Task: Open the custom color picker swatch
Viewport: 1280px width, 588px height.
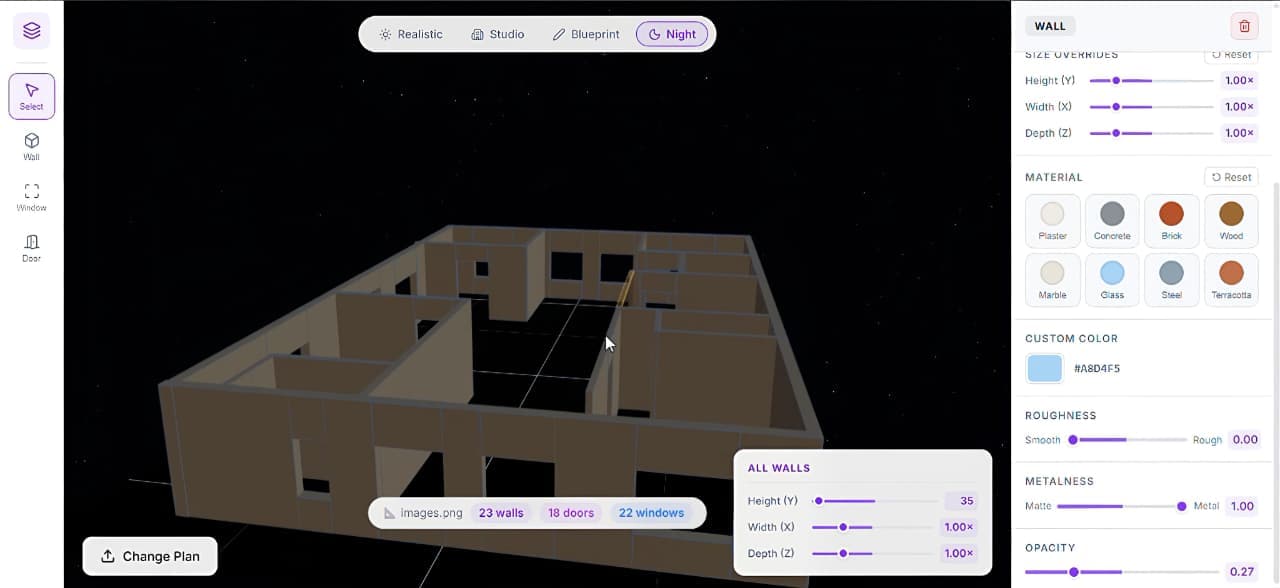Action: tap(1044, 368)
